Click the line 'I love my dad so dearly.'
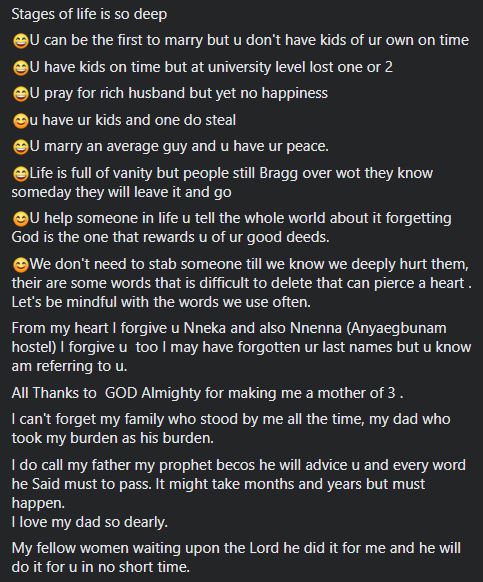The height and width of the screenshot is (582, 483). click(x=89, y=522)
